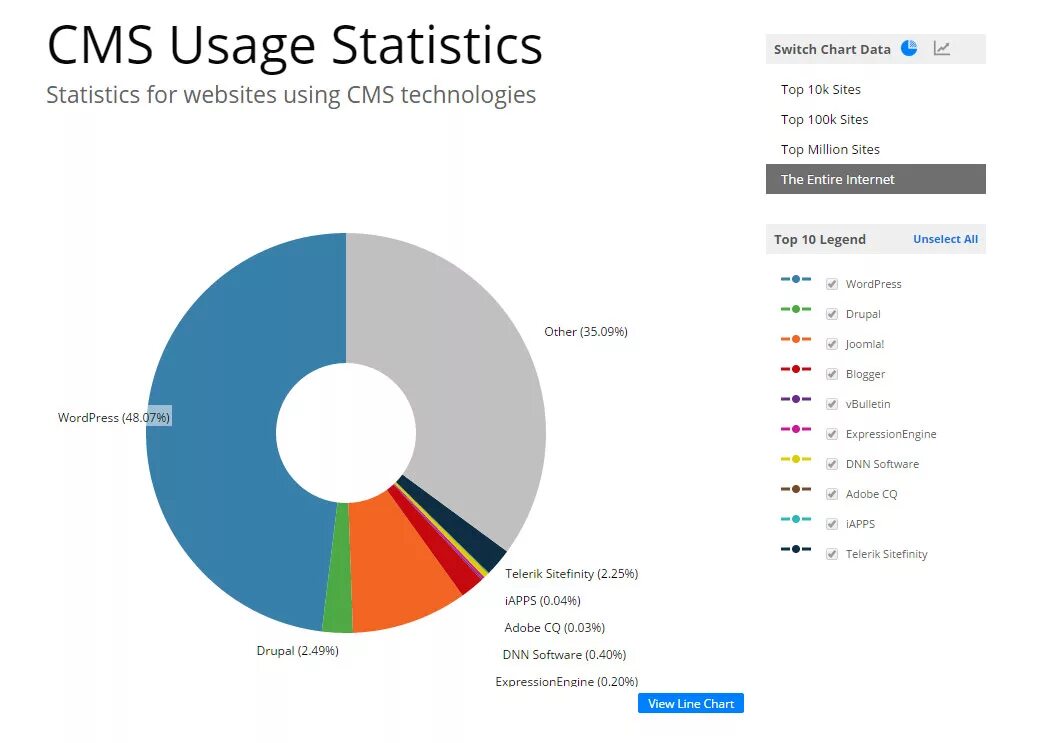The width and height of the screenshot is (1038, 743).
Task: Click the teal iAPPS legend marker
Action: [796, 519]
